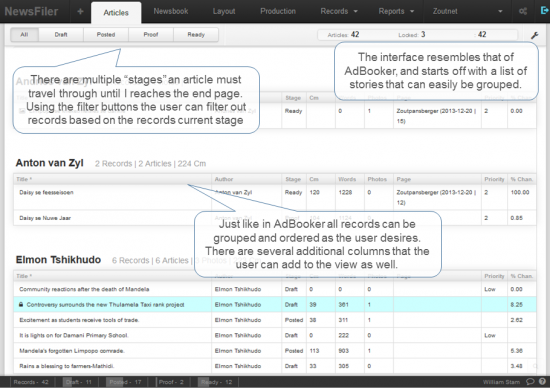Select the All stage filter
Screen dimensions: 550x388
tap(24, 34)
